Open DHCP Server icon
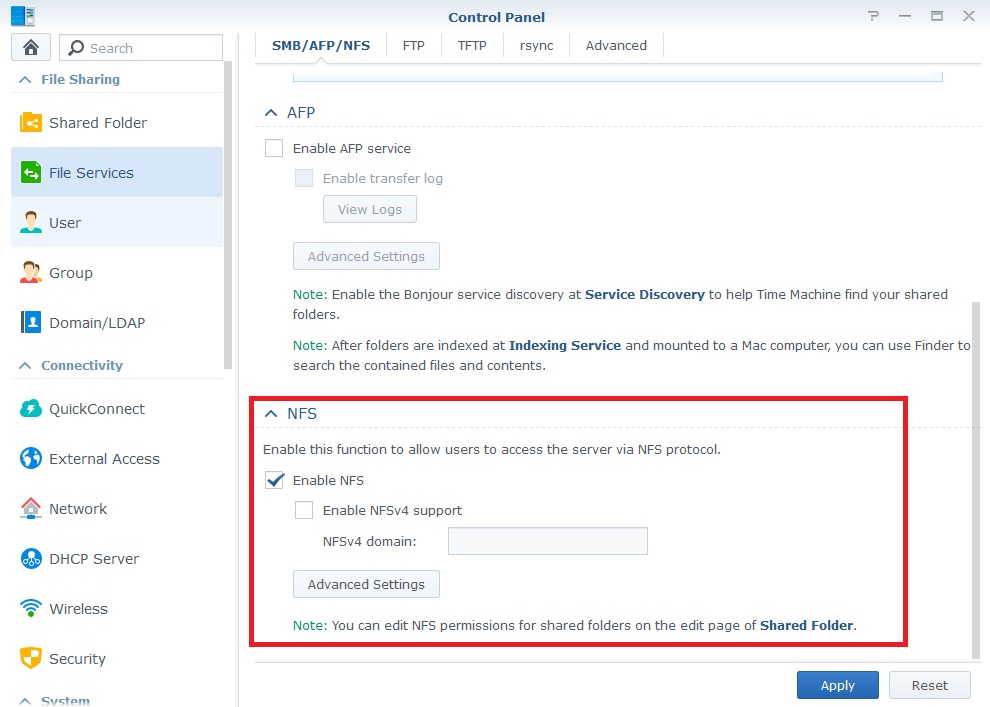 31,559
